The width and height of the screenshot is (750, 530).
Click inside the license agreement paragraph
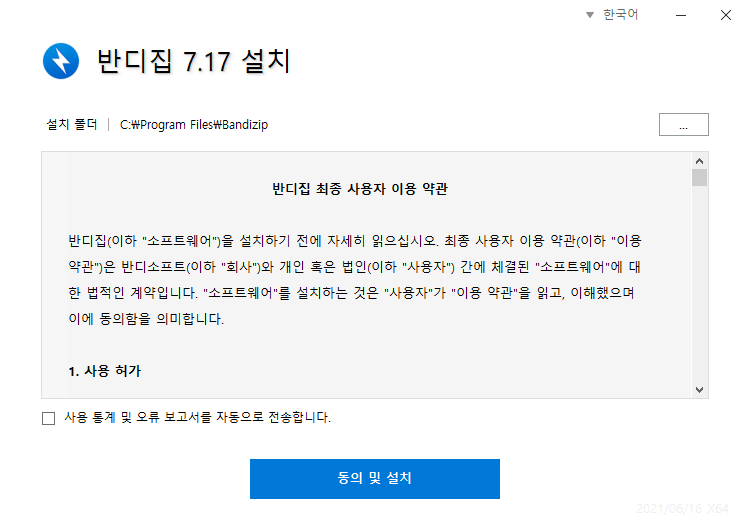click(x=354, y=279)
